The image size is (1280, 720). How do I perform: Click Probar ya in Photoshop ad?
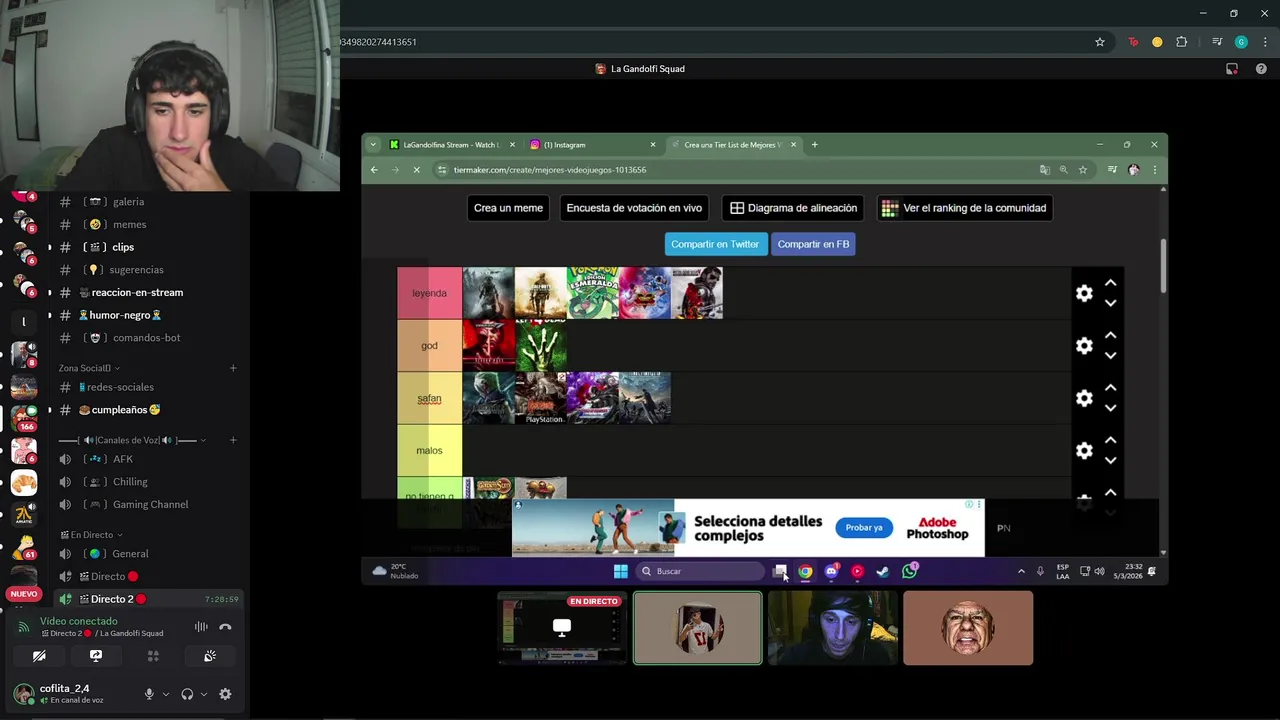(x=864, y=528)
